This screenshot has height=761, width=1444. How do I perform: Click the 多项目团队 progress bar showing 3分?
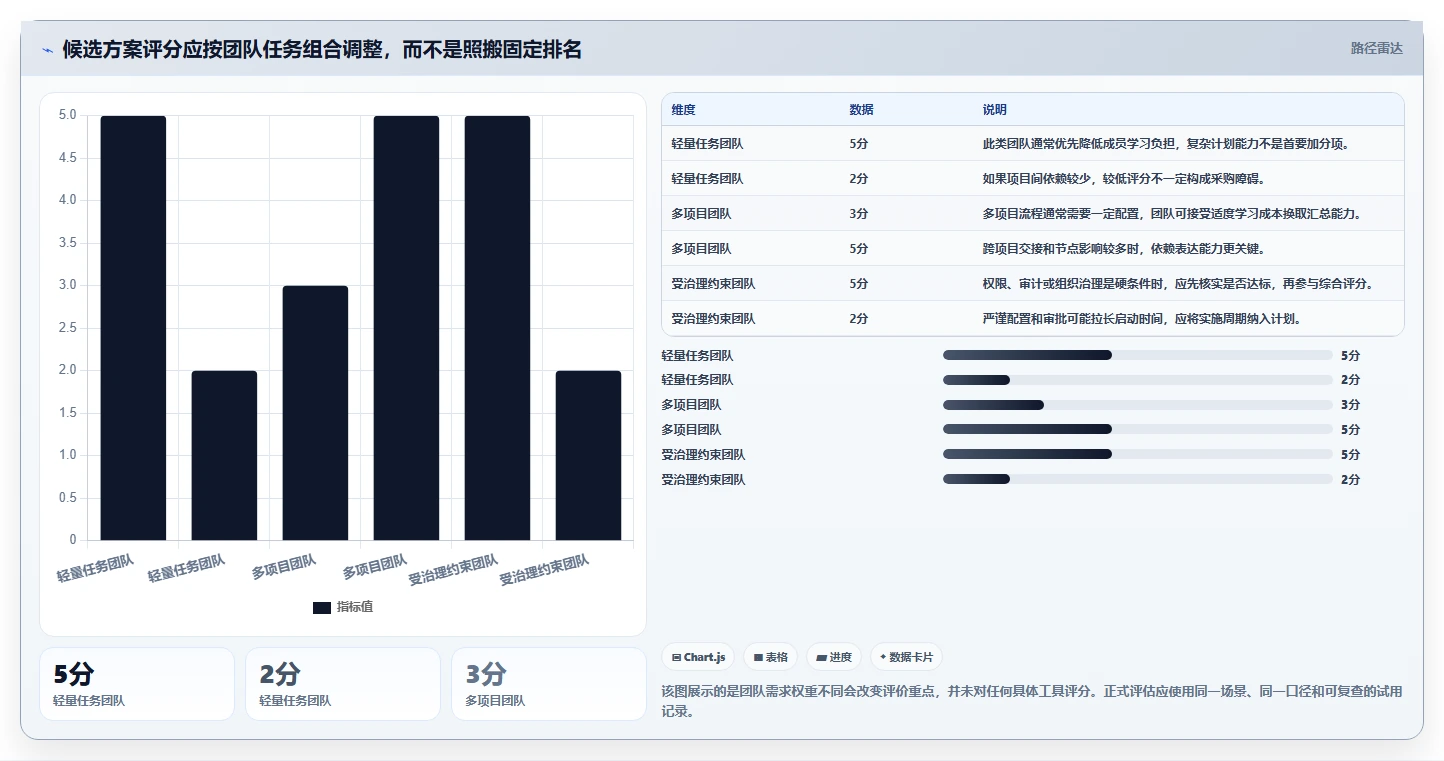(1137, 405)
